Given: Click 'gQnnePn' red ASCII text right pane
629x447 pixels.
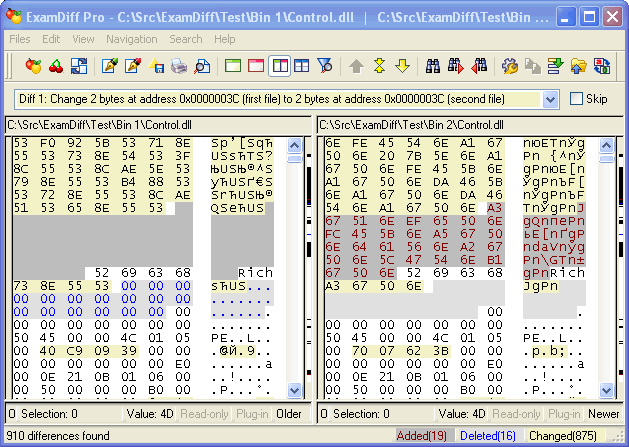Looking at the screenshot, I should (x=554, y=221).
